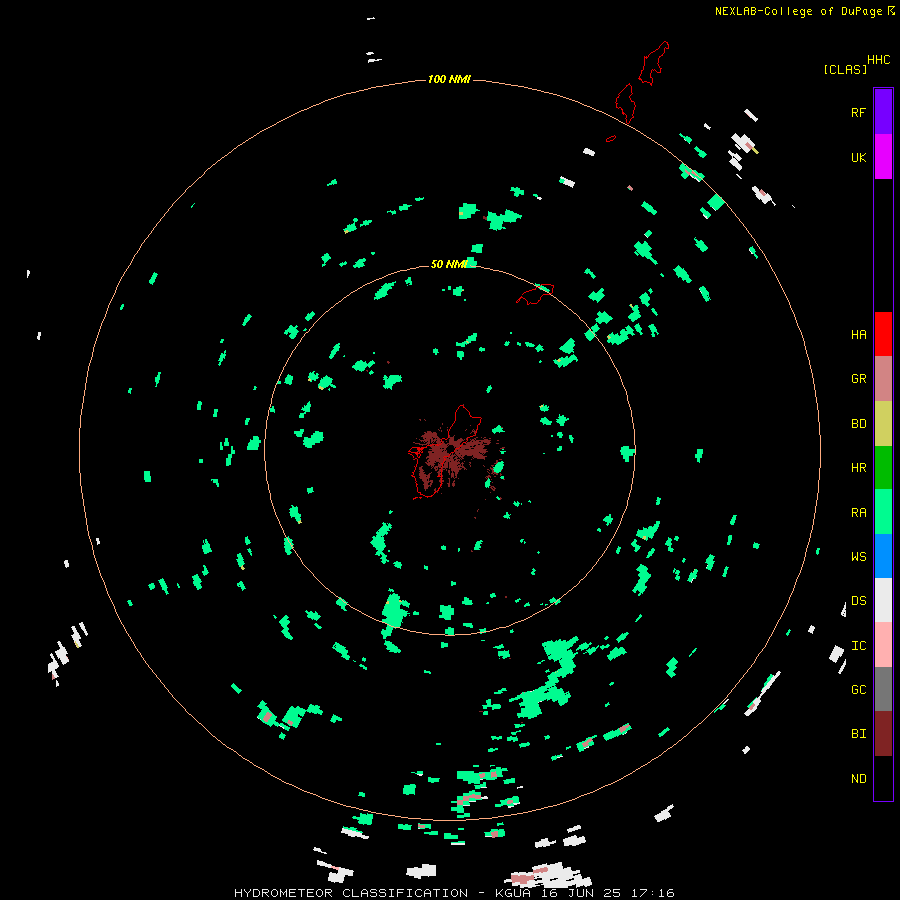
Task: Click the 'HHC' product label
Action: [x=878, y=60]
